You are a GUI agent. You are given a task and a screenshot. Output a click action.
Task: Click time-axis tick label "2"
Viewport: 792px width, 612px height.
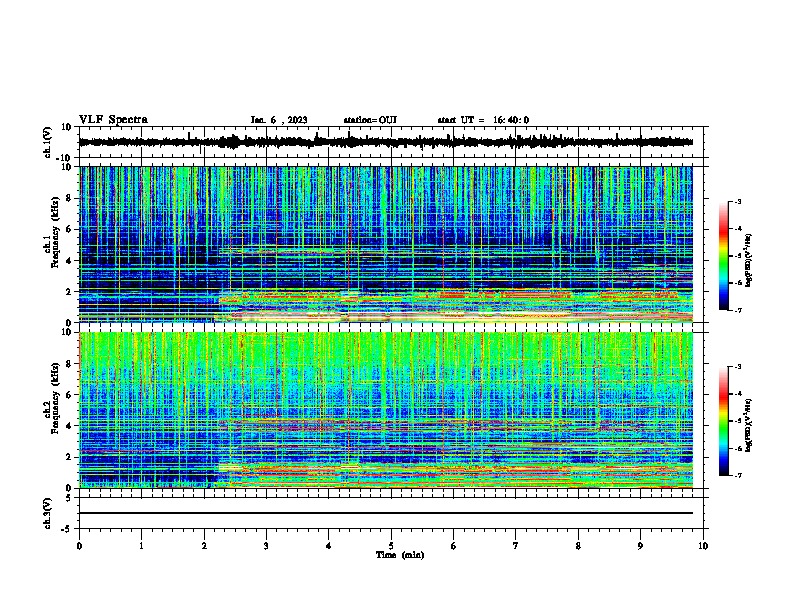(204, 546)
